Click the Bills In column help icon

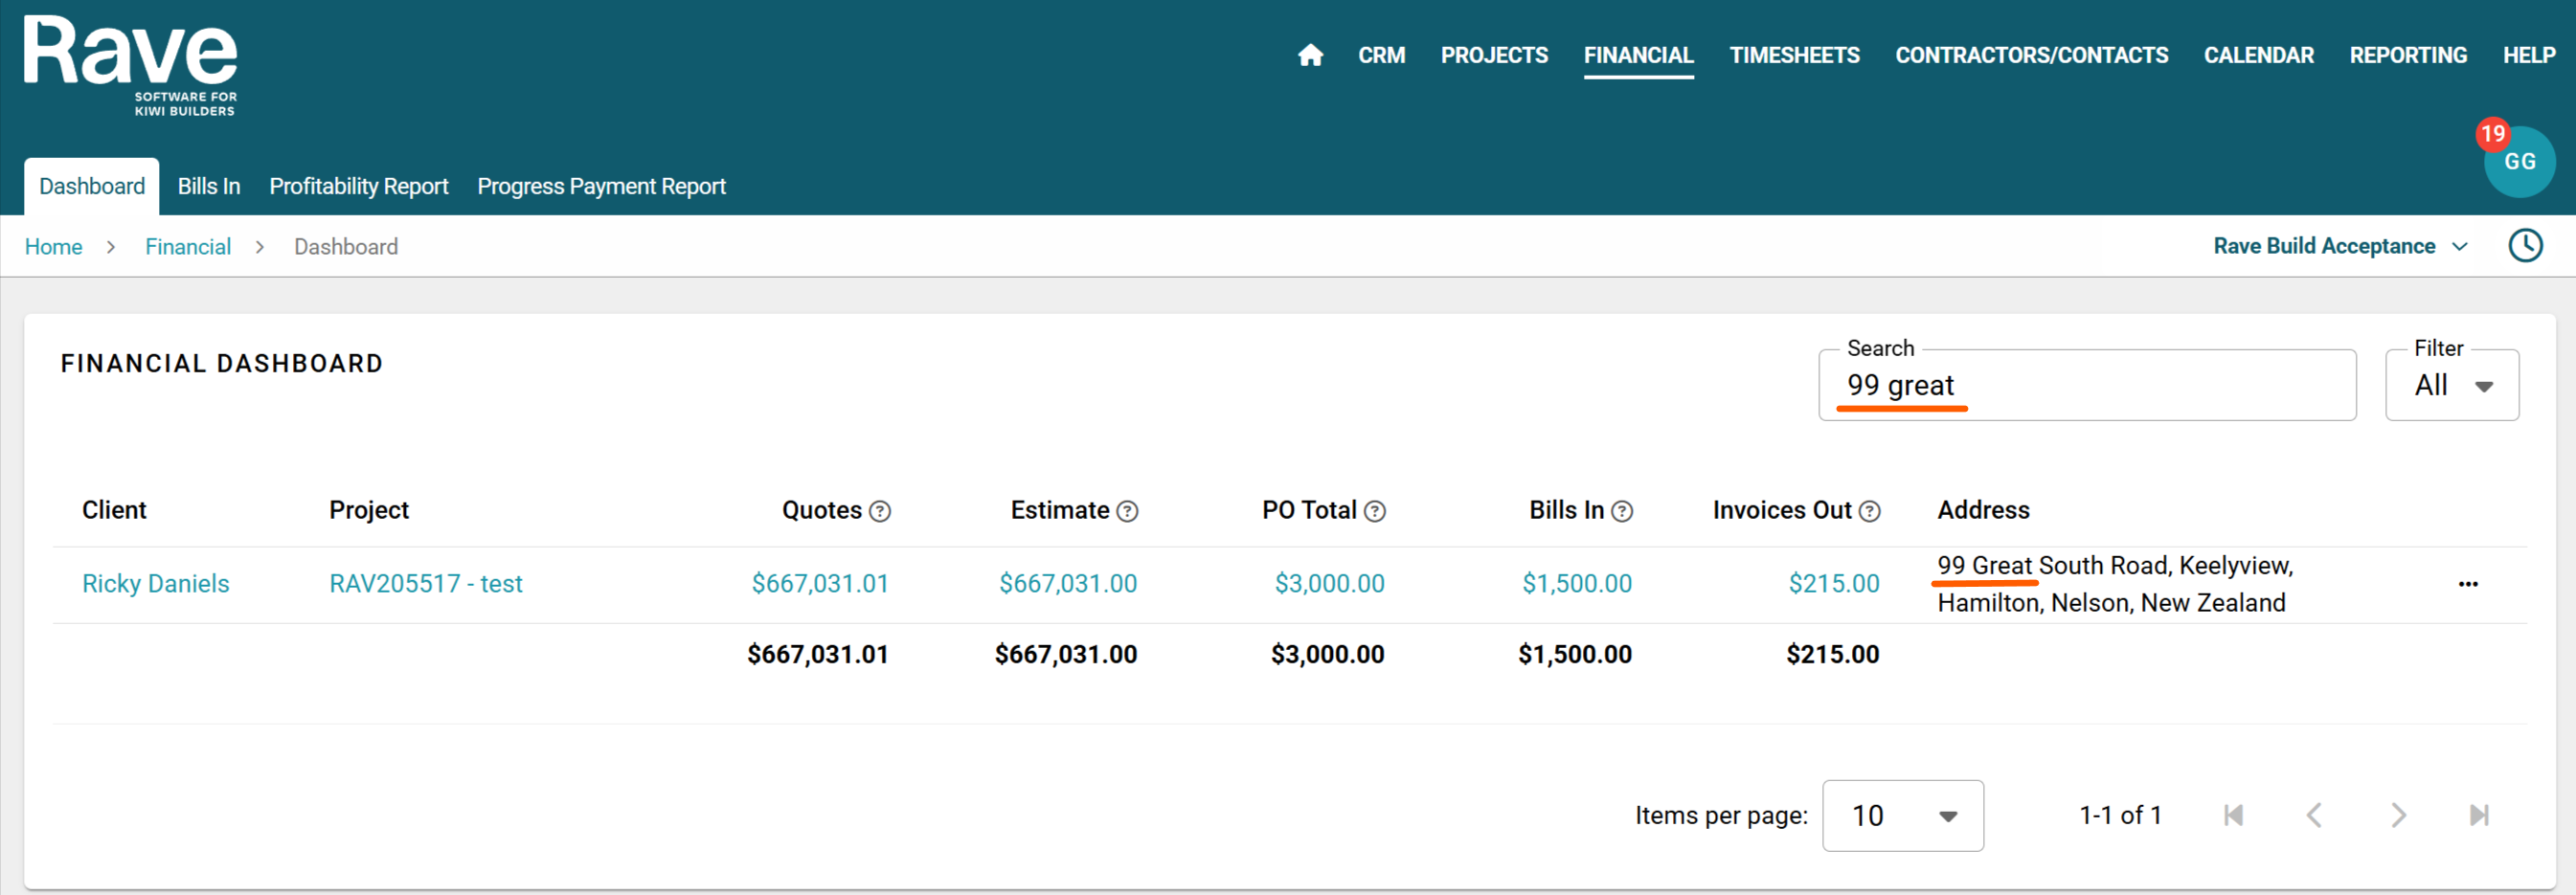(1622, 512)
